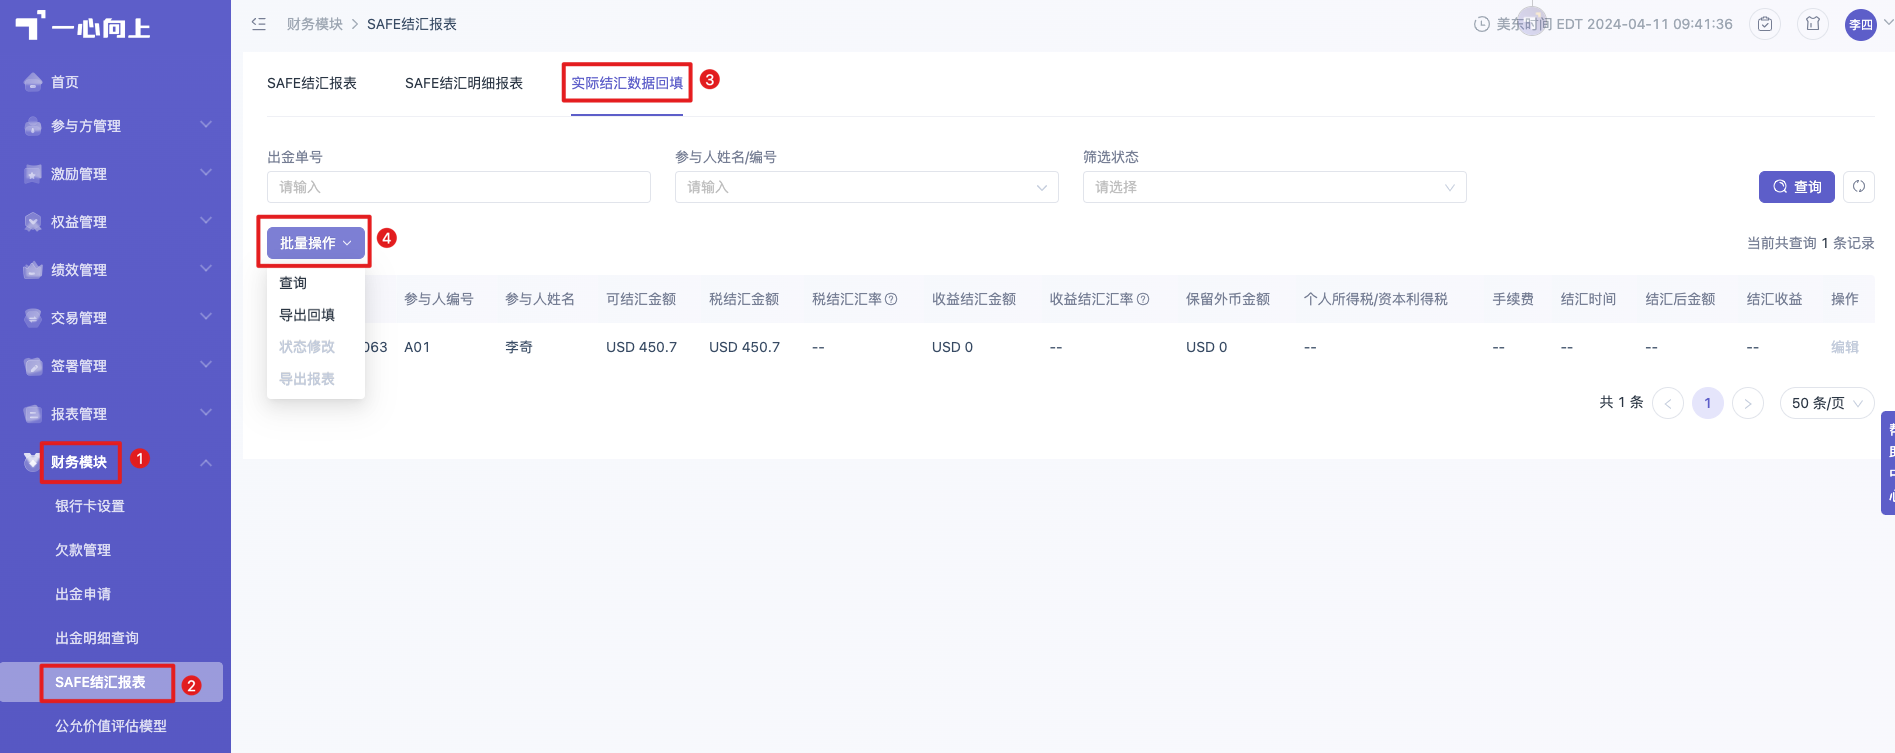Open 银行卡设置 in the sidebar
Image resolution: width=1895 pixels, height=753 pixels.
click(x=90, y=506)
